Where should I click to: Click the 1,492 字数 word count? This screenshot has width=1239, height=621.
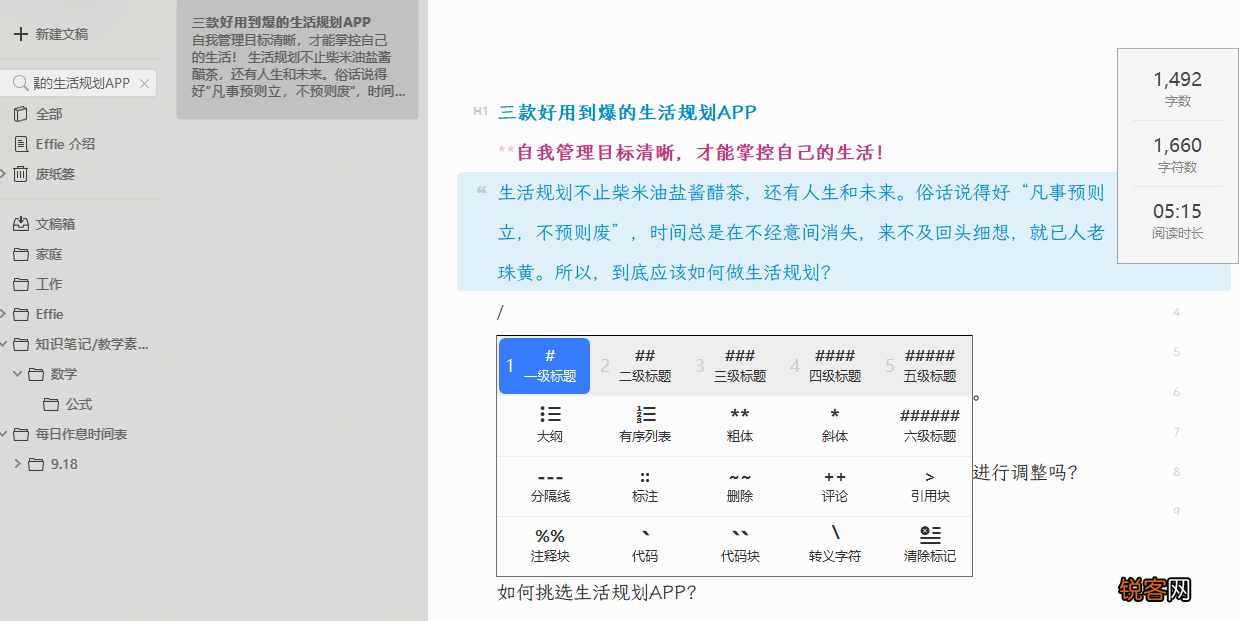pos(1177,88)
